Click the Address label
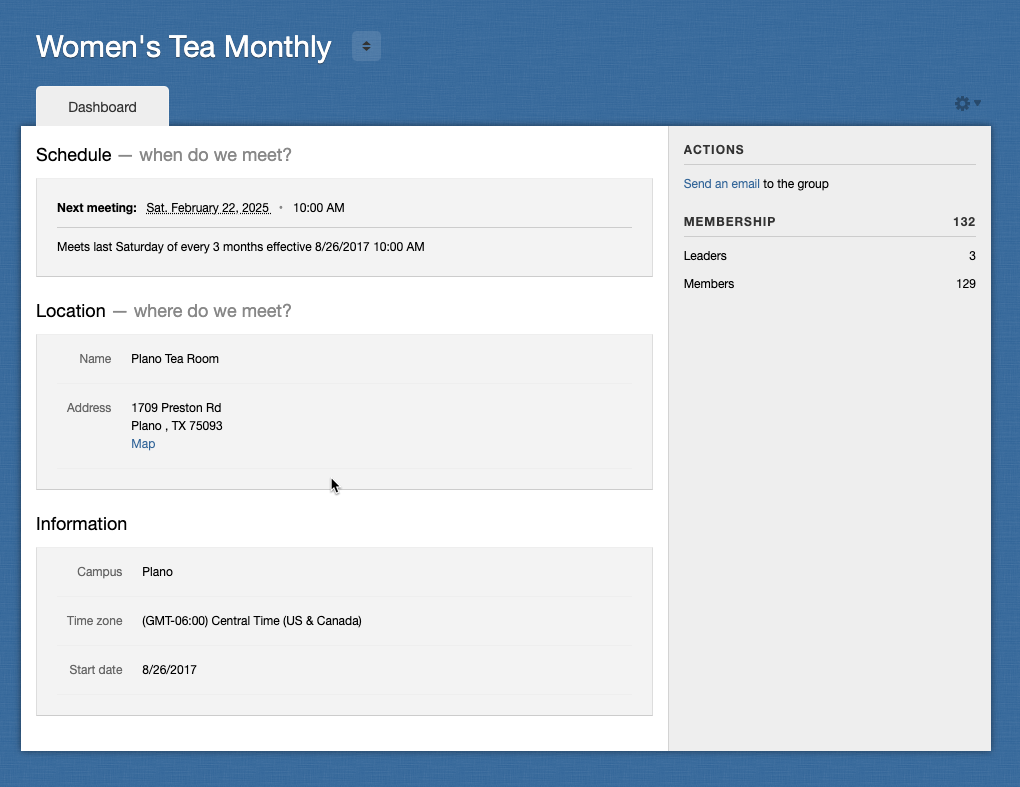This screenshot has width=1020, height=787. coord(89,408)
